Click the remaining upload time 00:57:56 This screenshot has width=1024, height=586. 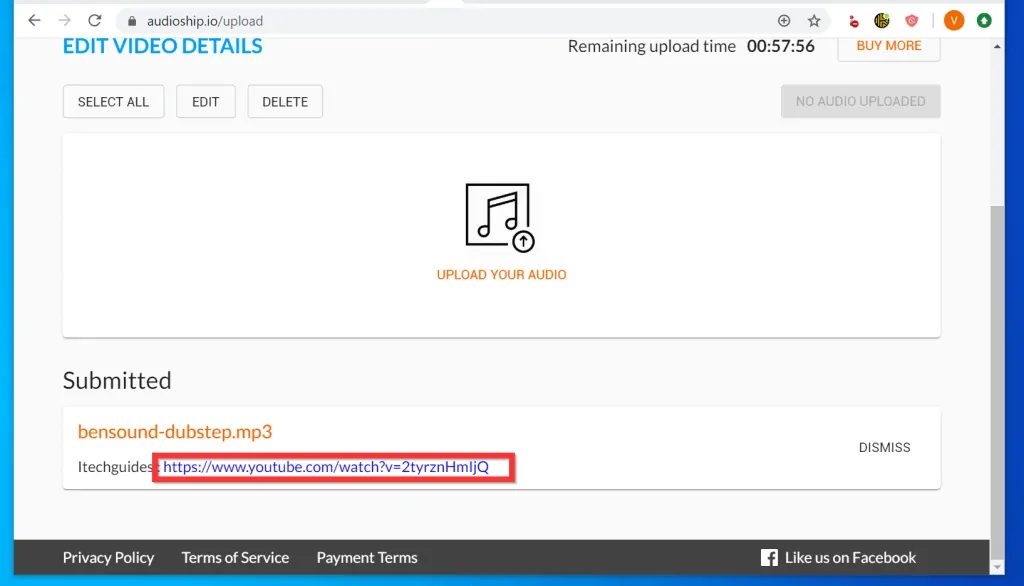tap(780, 46)
